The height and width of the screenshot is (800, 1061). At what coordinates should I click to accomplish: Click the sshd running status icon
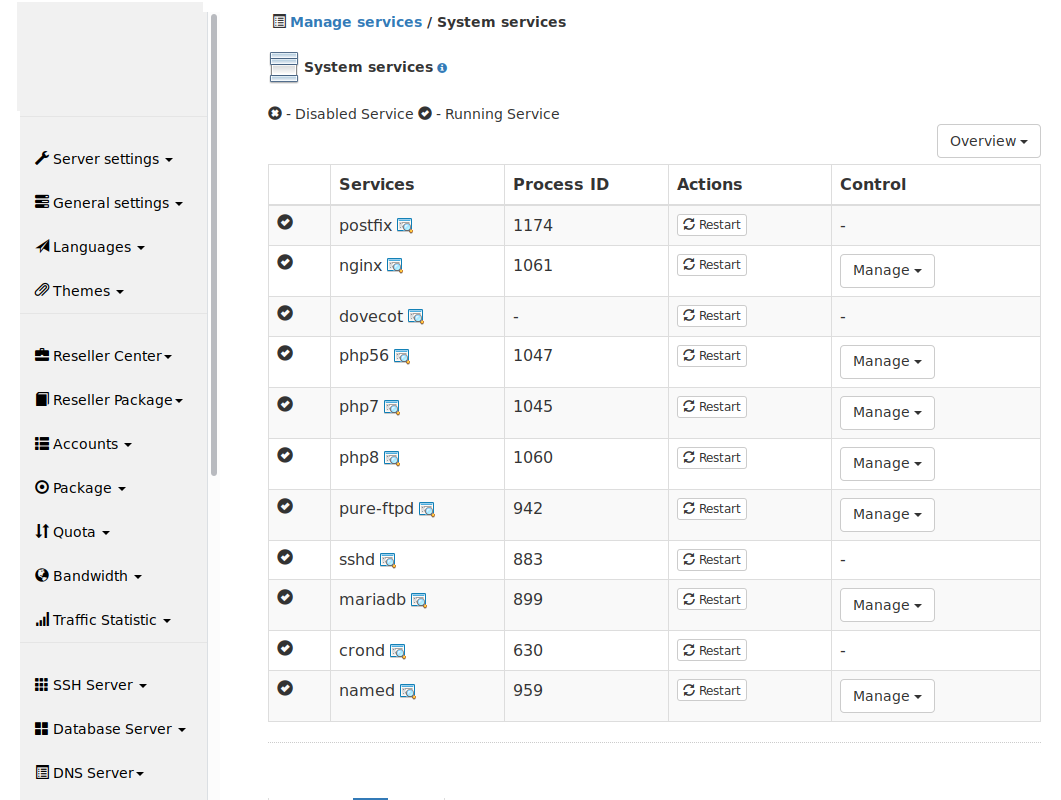coord(285,557)
